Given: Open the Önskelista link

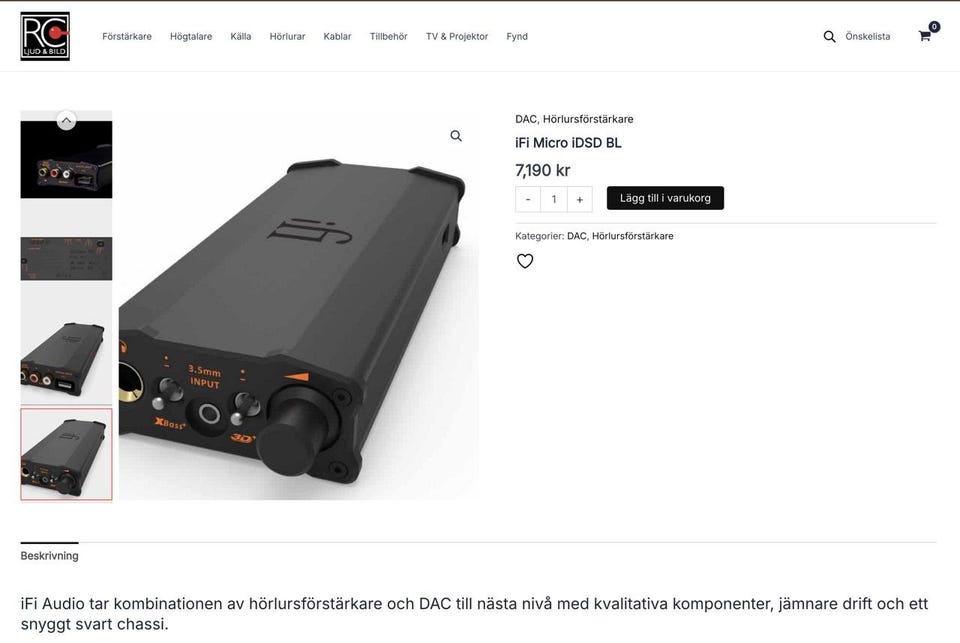Looking at the screenshot, I should click(x=868, y=37).
